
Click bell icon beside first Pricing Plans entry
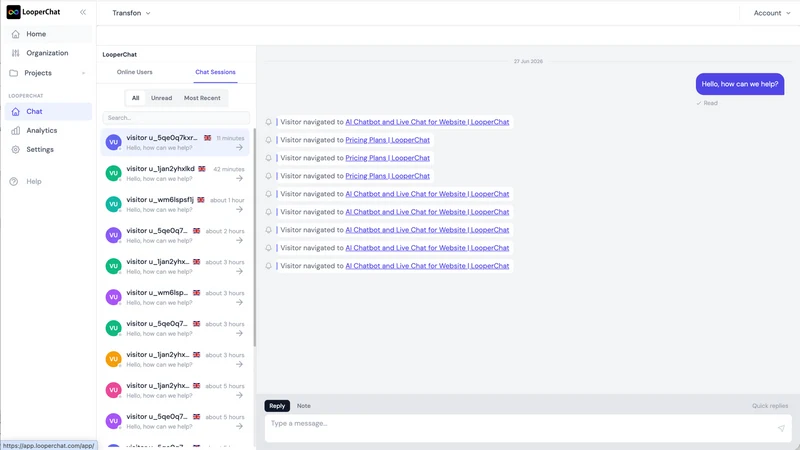click(x=268, y=140)
